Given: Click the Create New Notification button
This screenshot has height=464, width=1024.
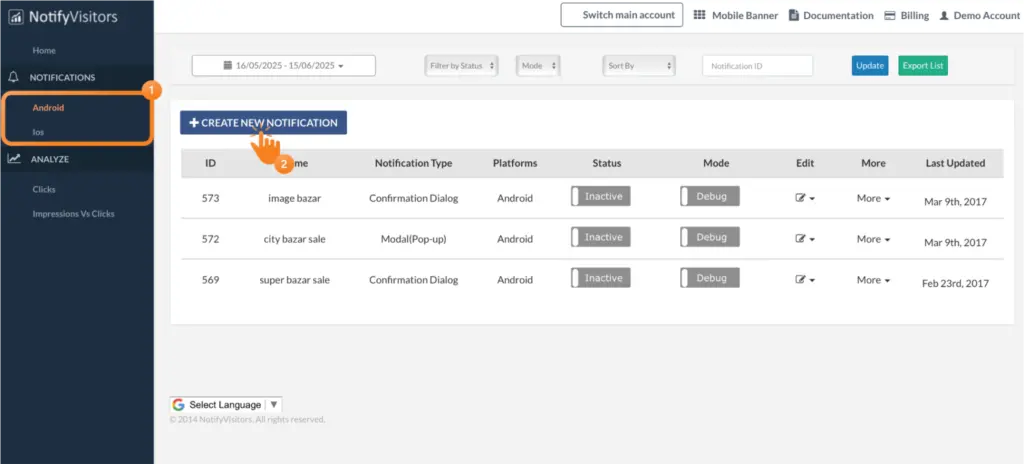Looking at the screenshot, I should [263, 123].
